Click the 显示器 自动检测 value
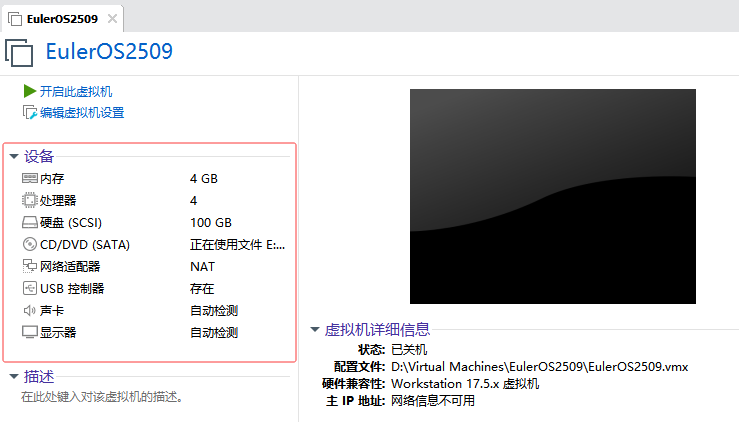Viewport: 739px width, 422px height. click(214, 332)
